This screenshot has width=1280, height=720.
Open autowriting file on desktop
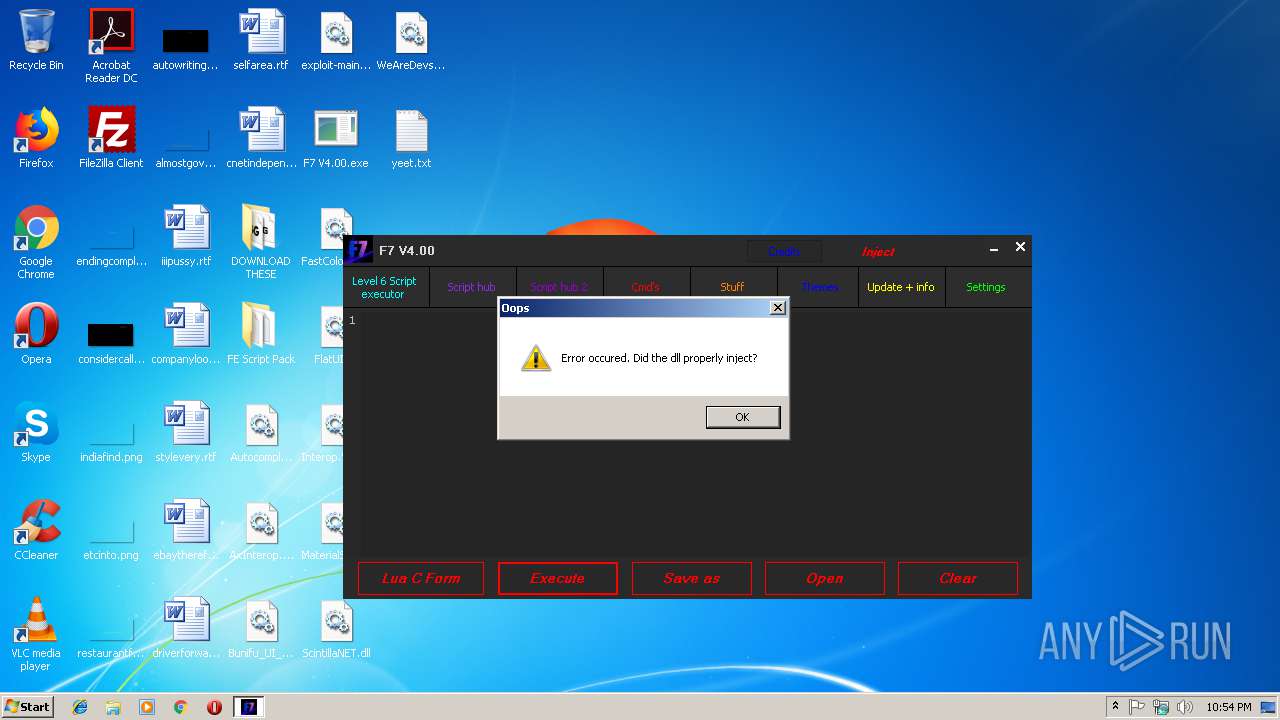(x=186, y=48)
